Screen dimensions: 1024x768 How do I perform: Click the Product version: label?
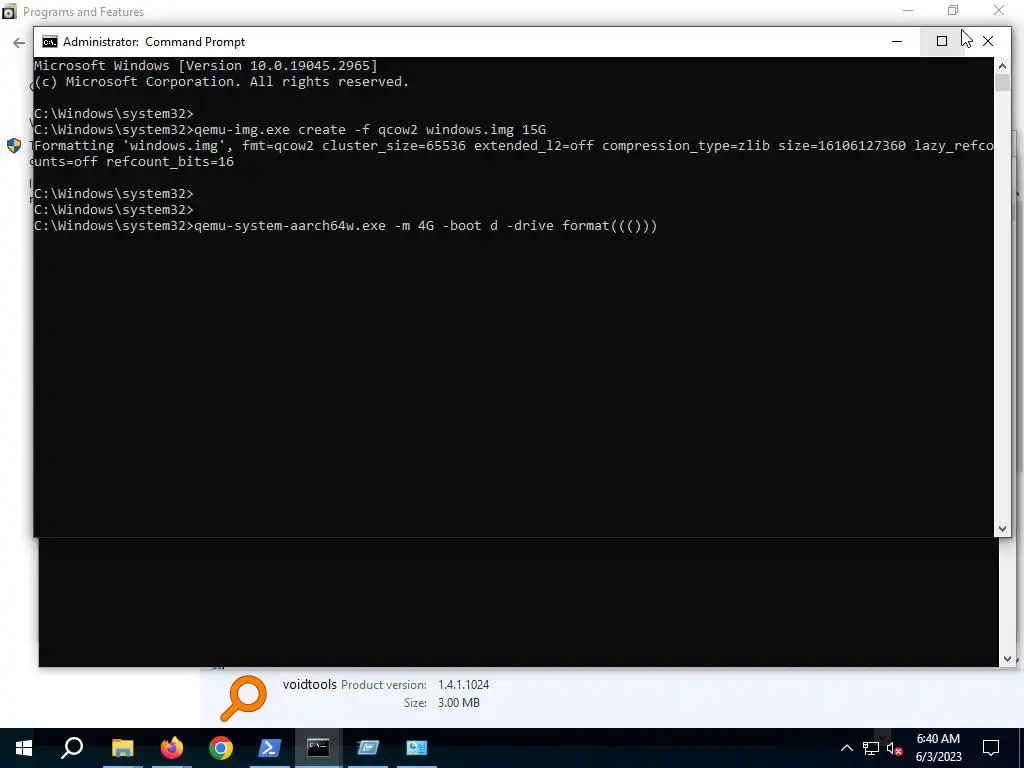(384, 685)
